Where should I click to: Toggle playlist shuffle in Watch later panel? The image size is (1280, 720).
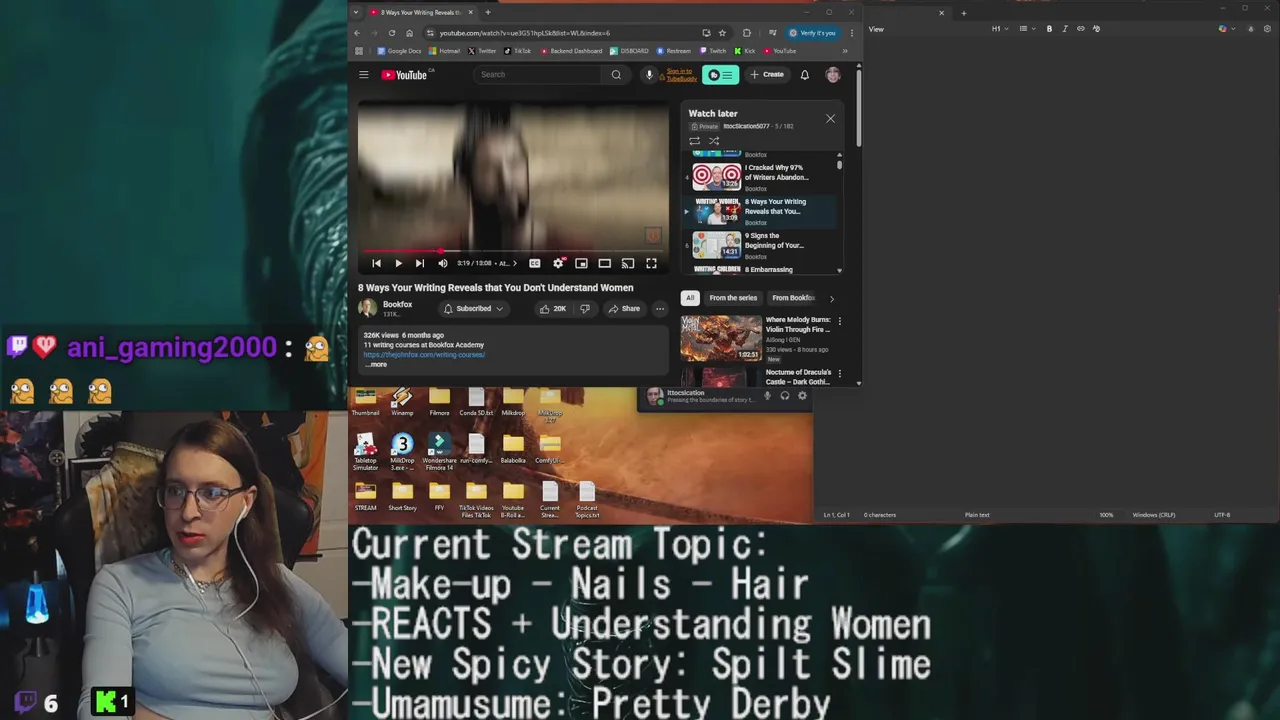[x=714, y=141]
